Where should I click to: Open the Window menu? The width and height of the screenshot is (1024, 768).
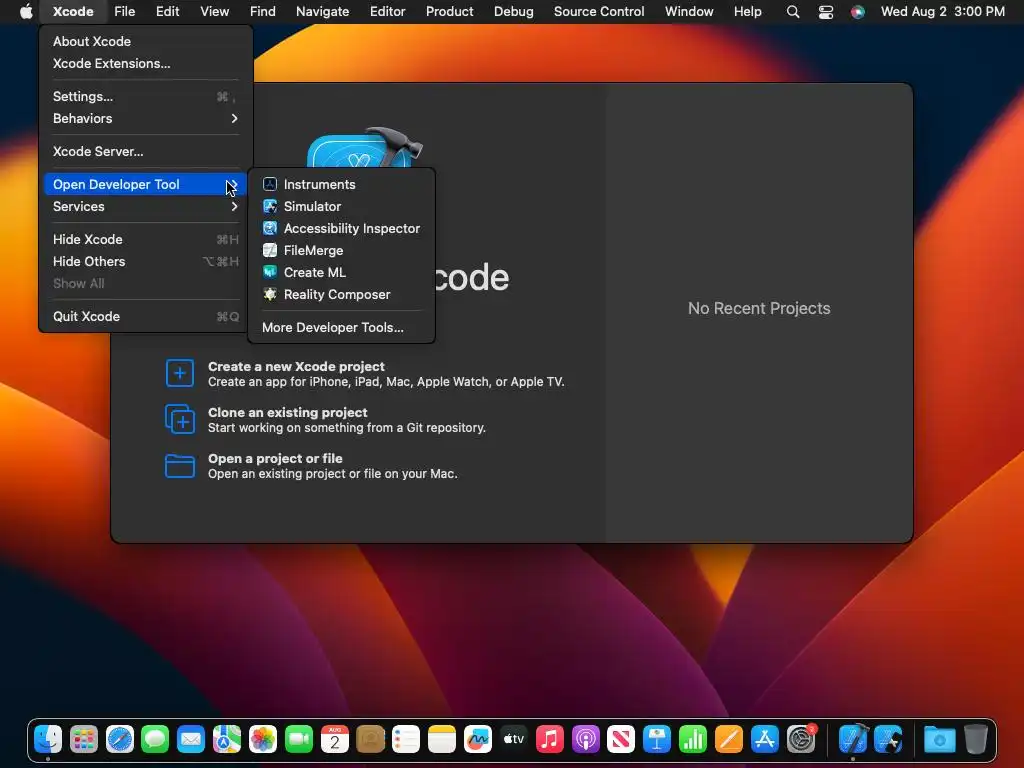[689, 12]
